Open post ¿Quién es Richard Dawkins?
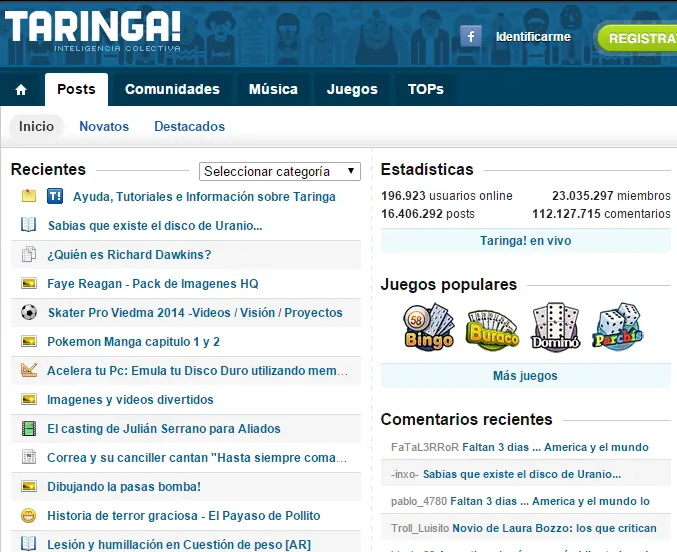The height and width of the screenshot is (552, 677). pyautogui.click(x=129, y=254)
